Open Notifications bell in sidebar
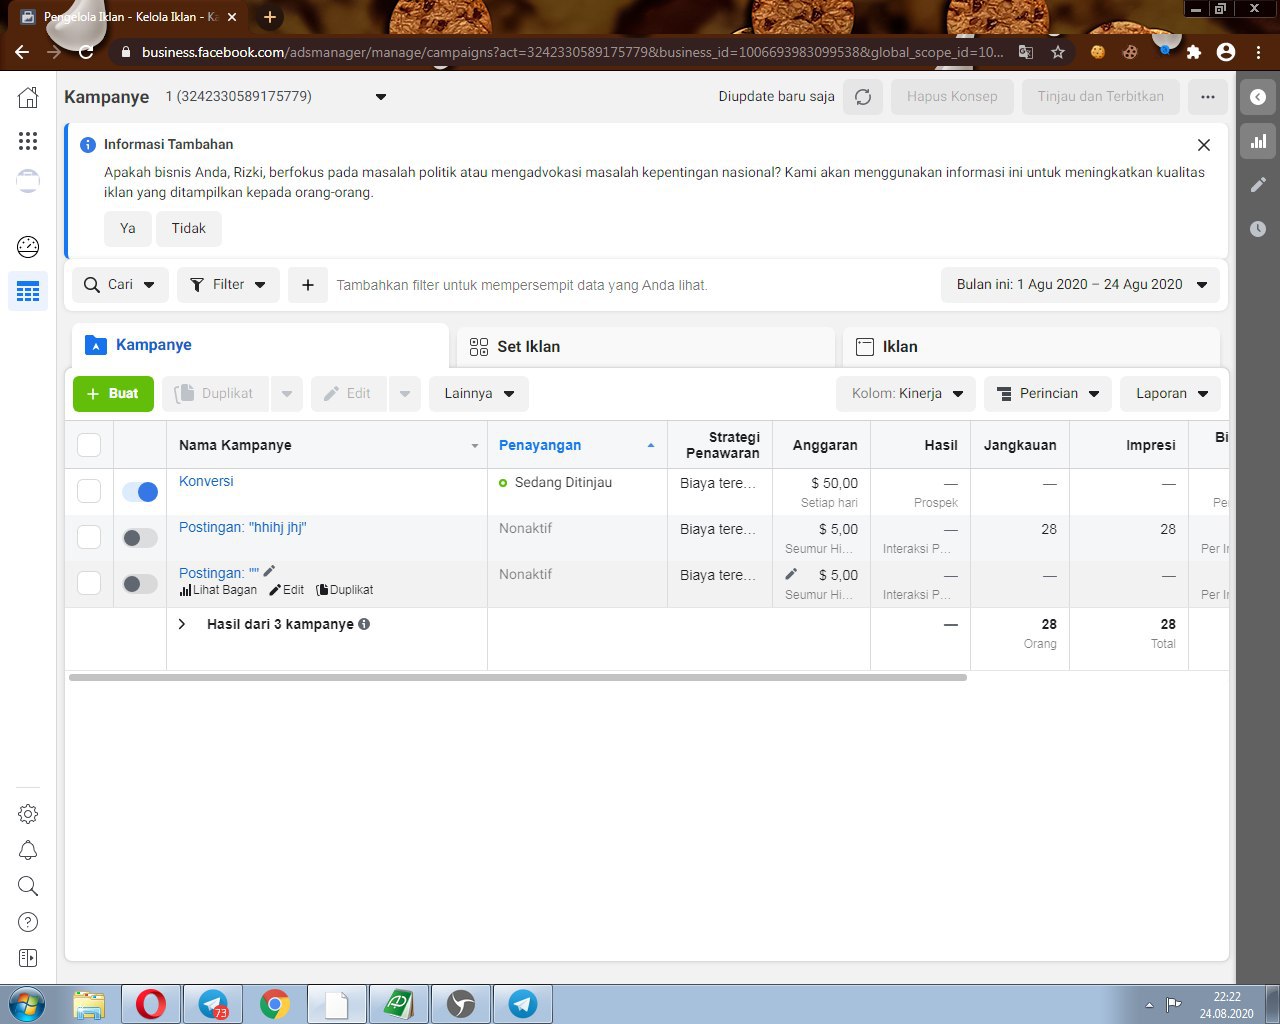This screenshot has width=1280, height=1024. point(28,850)
